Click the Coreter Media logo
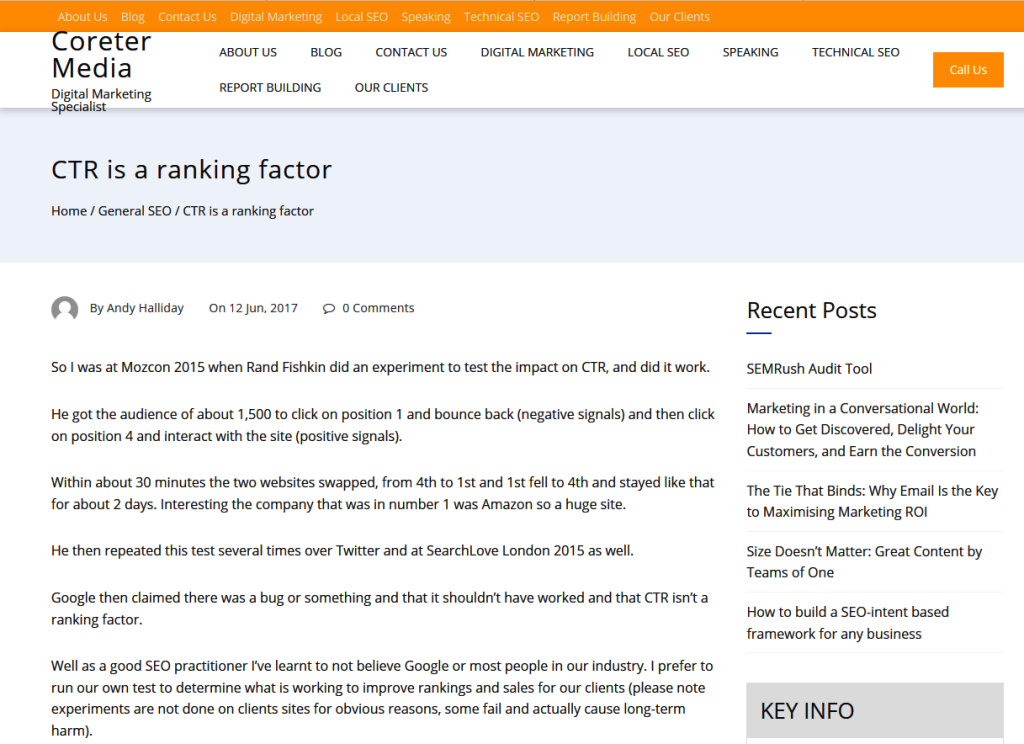Screen dimensions: 1024x744 [101, 55]
